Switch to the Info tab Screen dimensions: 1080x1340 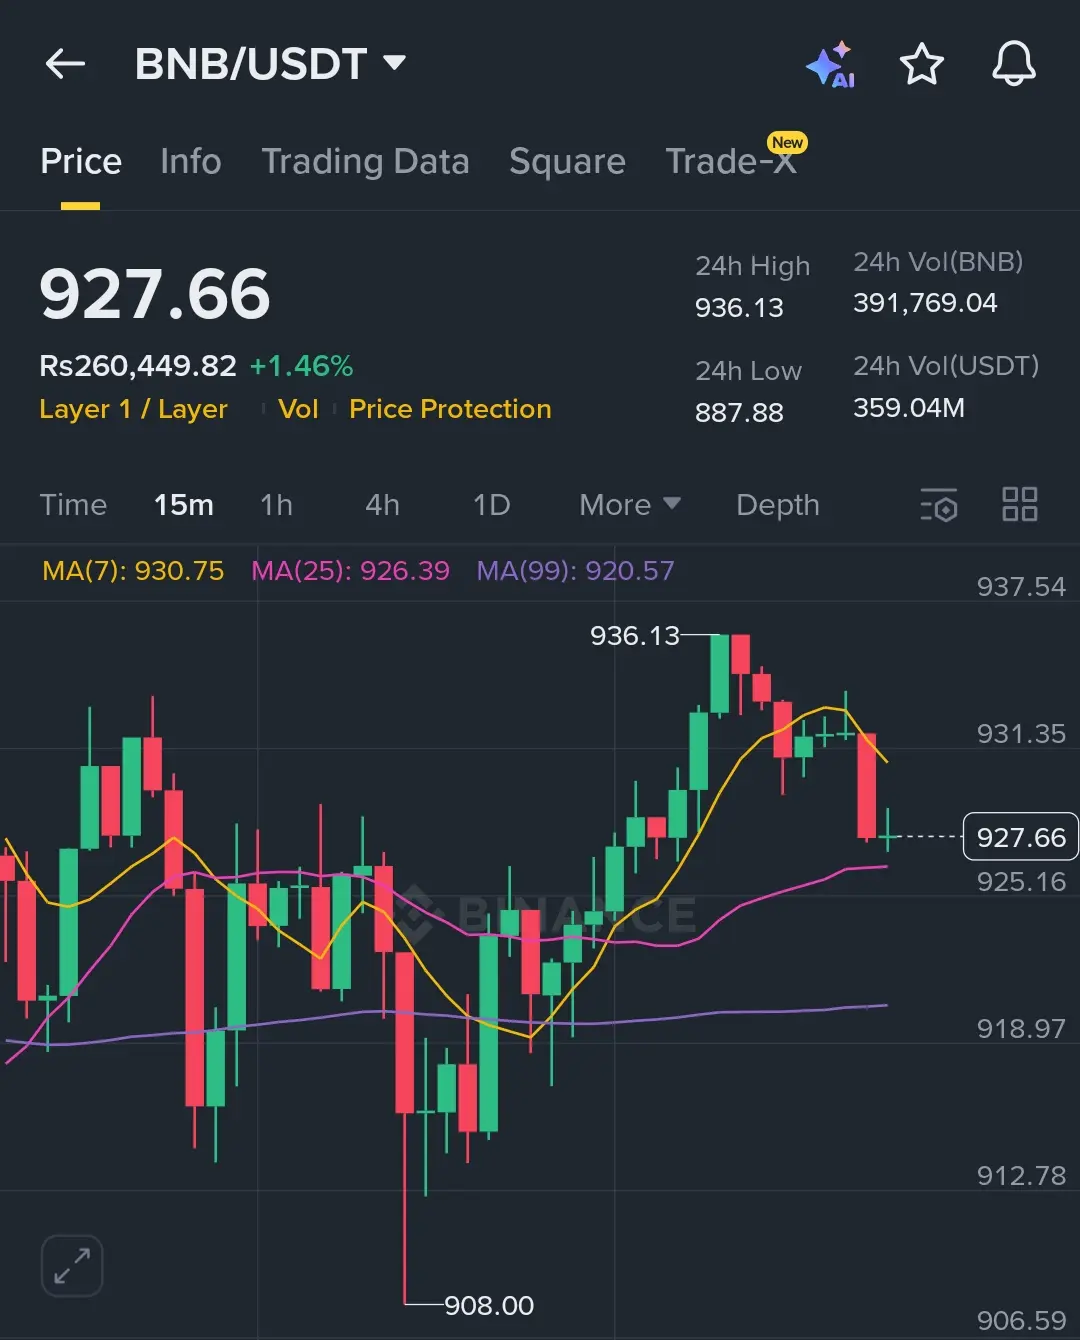(190, 162)
